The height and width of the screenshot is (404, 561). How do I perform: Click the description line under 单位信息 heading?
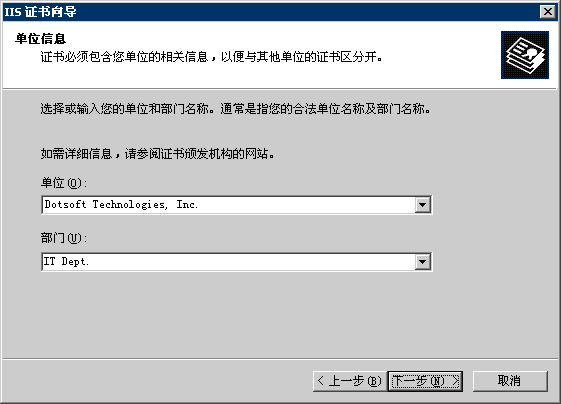pyautogui.click(x=211, y=57)
